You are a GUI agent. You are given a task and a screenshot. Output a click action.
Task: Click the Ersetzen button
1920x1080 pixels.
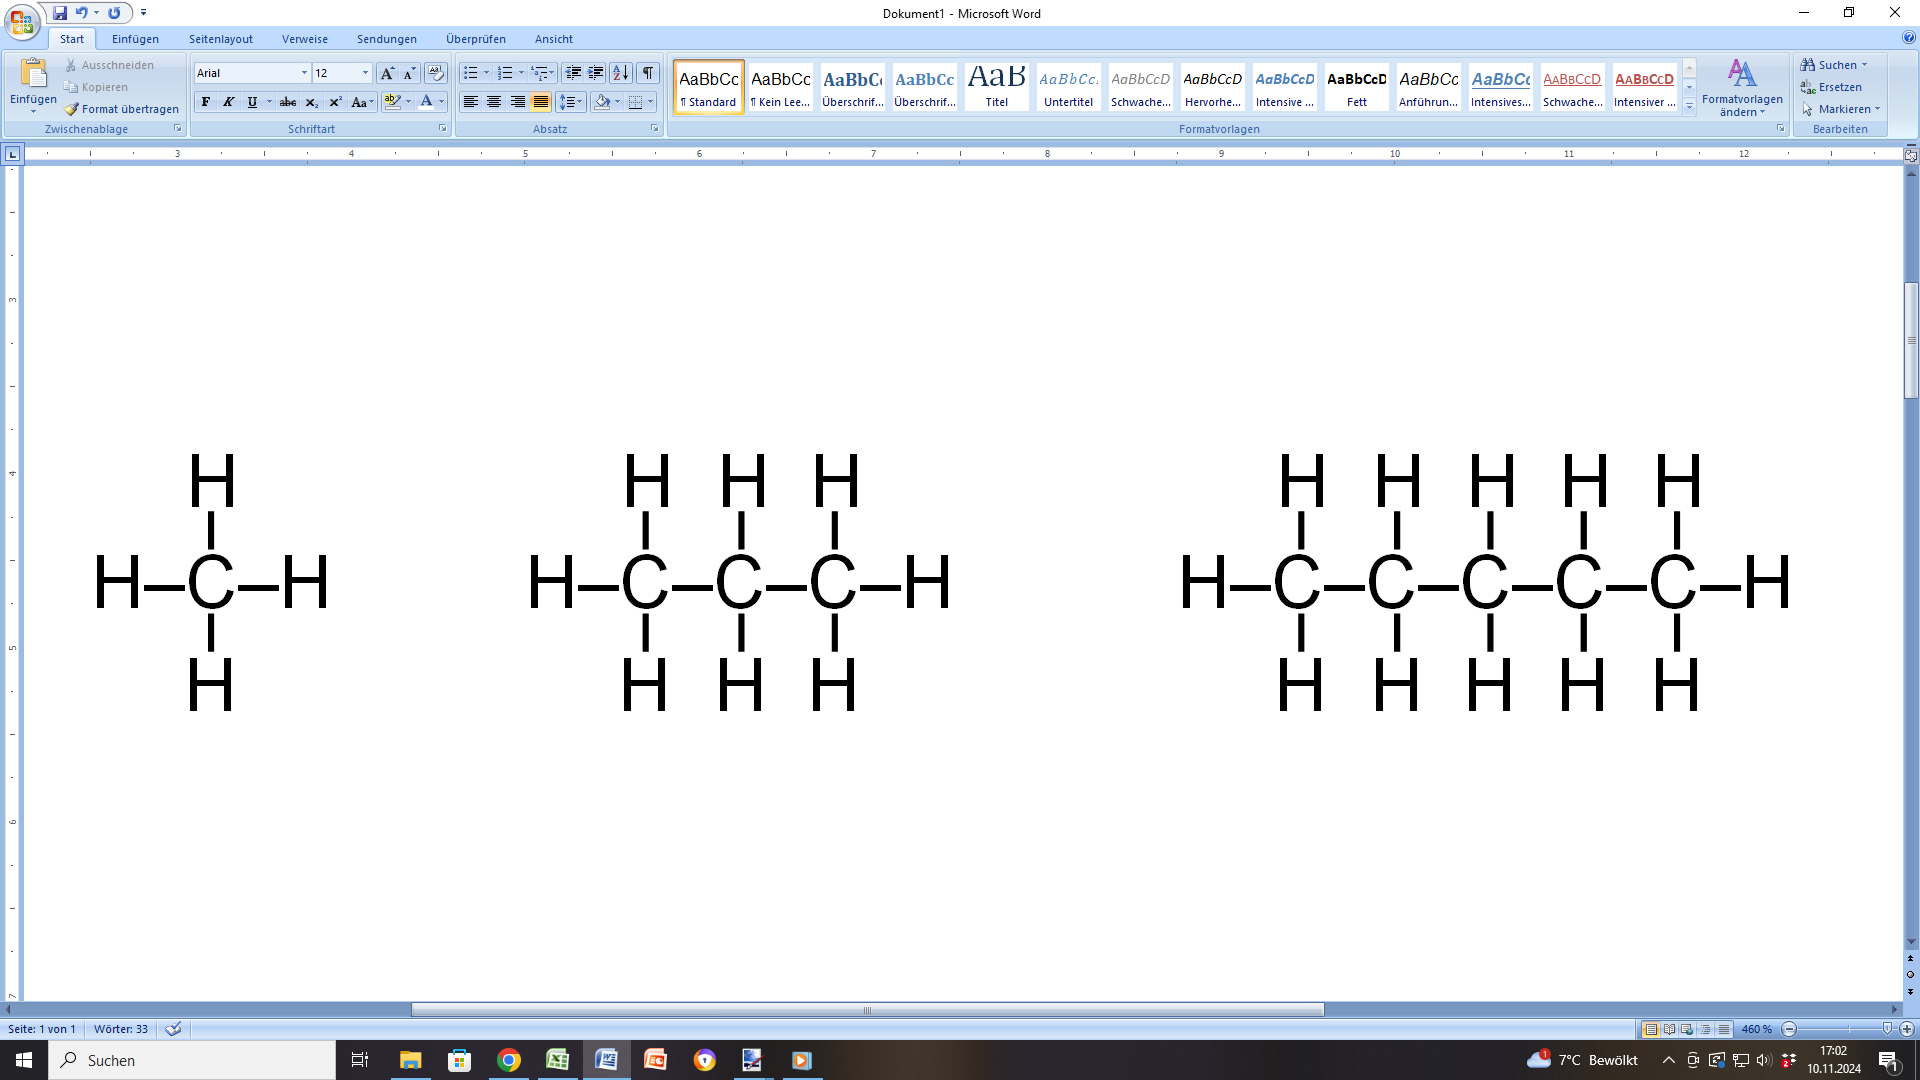tap(1831, 87)
